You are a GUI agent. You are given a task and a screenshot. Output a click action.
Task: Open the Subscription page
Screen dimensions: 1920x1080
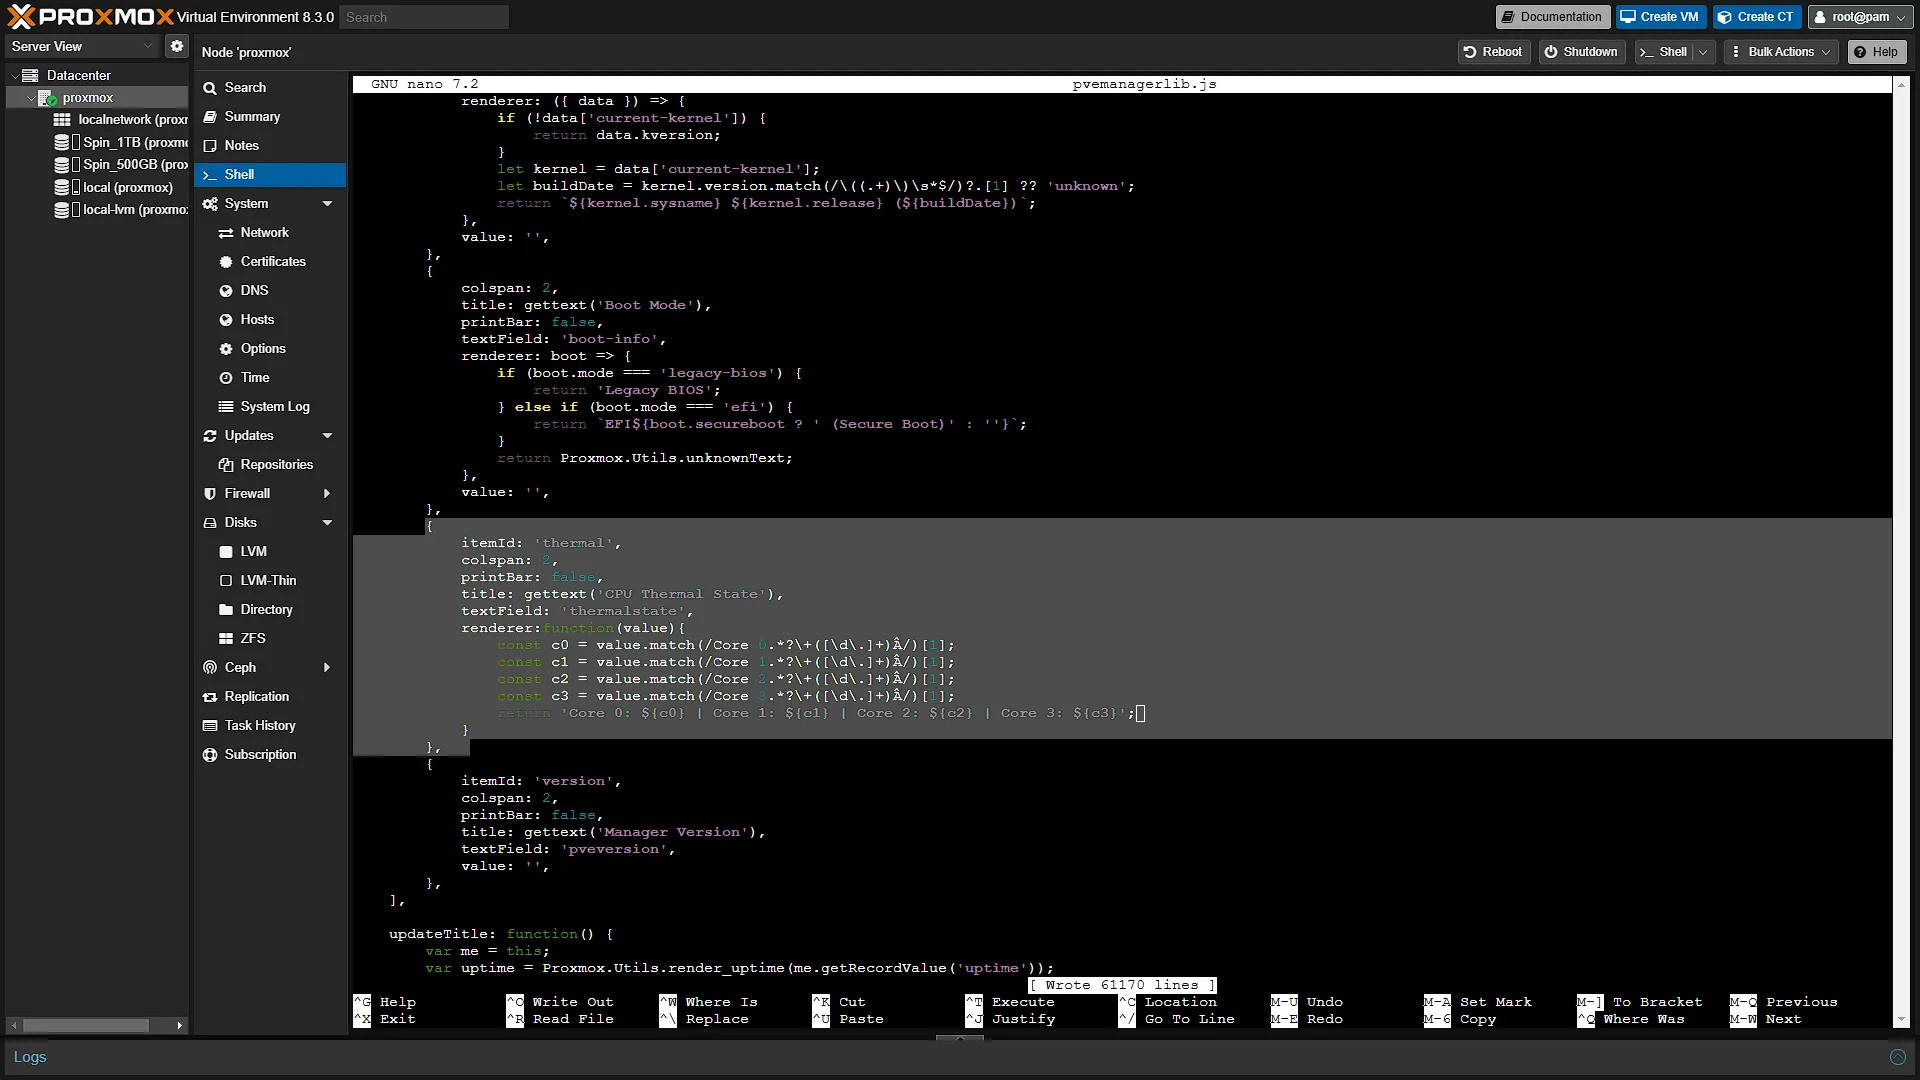click(x=270, y=755)
